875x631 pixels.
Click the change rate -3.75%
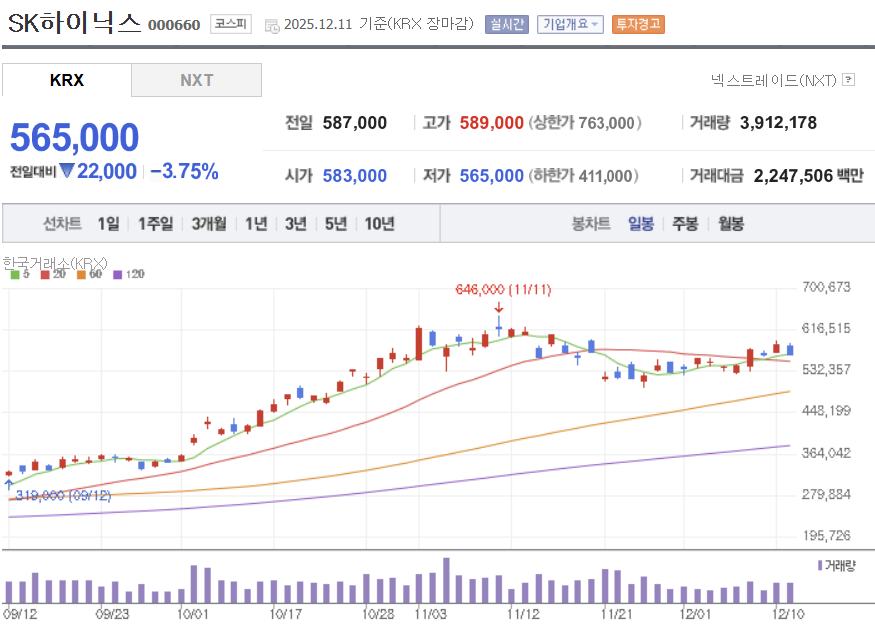click(x=184, y=171)
